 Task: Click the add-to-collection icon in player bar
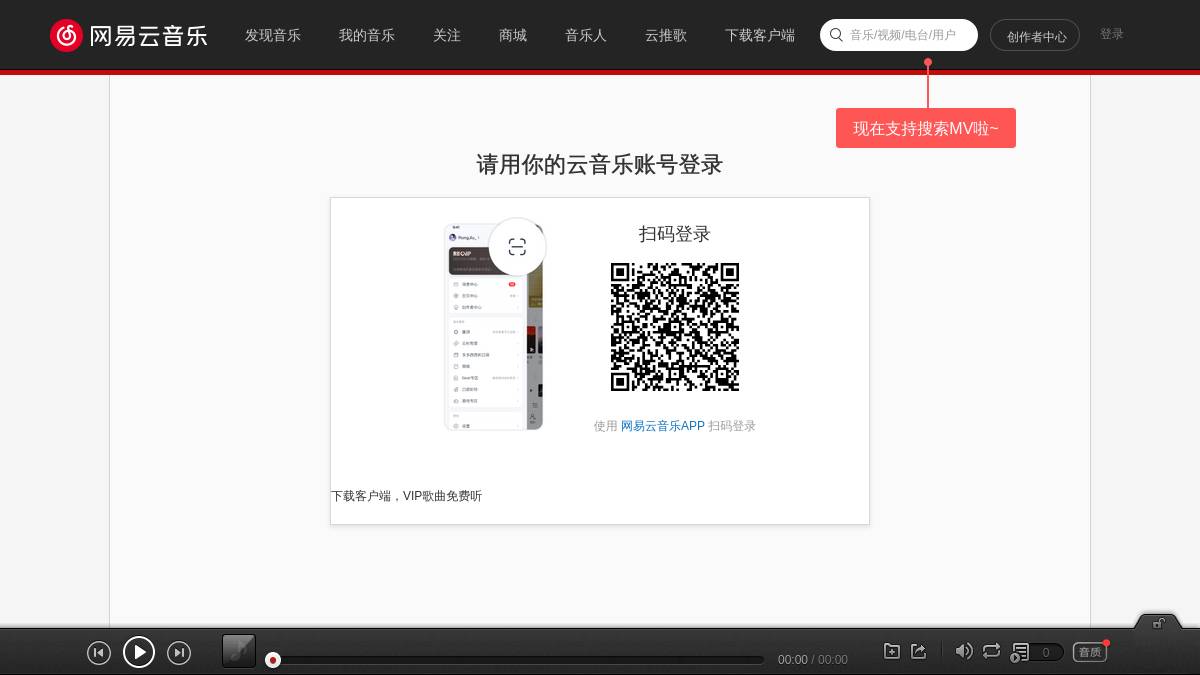892,650
